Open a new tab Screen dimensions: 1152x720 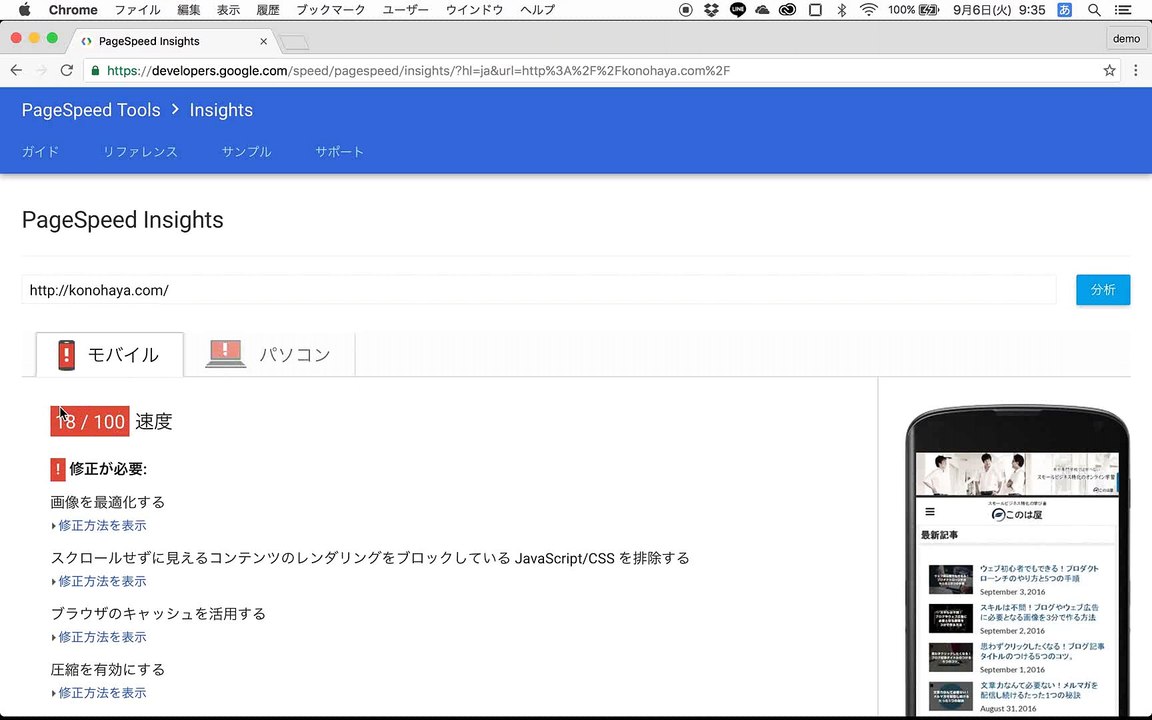point(295,42)
